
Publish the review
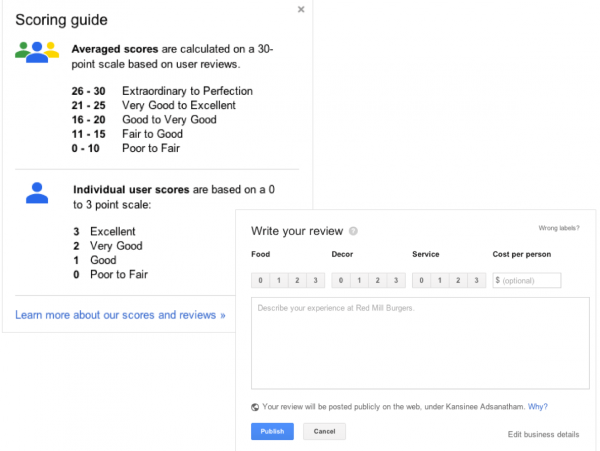(x=272, y=431)
